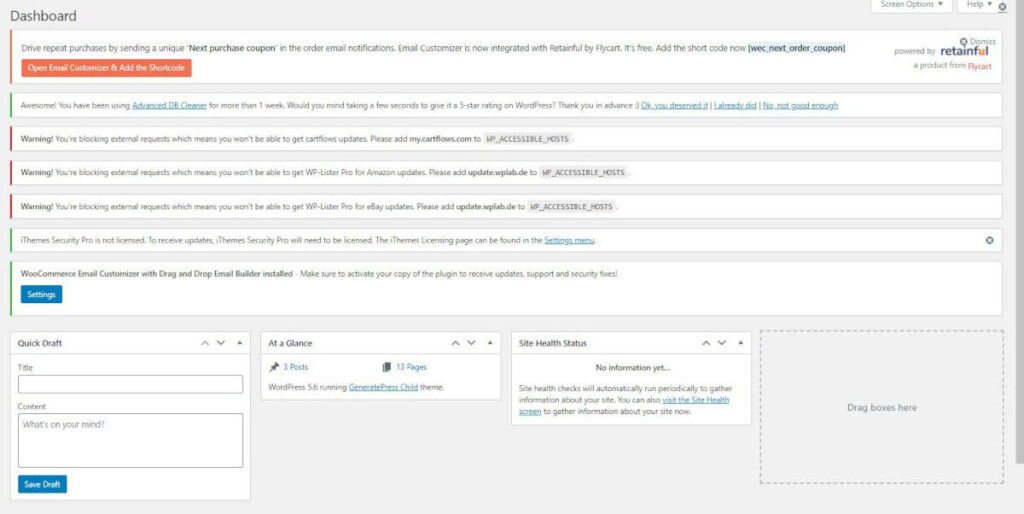Viewport: 1024px width, 514px height.
Task: Click the 'No information yet...' text
Action: coord(632,368)
